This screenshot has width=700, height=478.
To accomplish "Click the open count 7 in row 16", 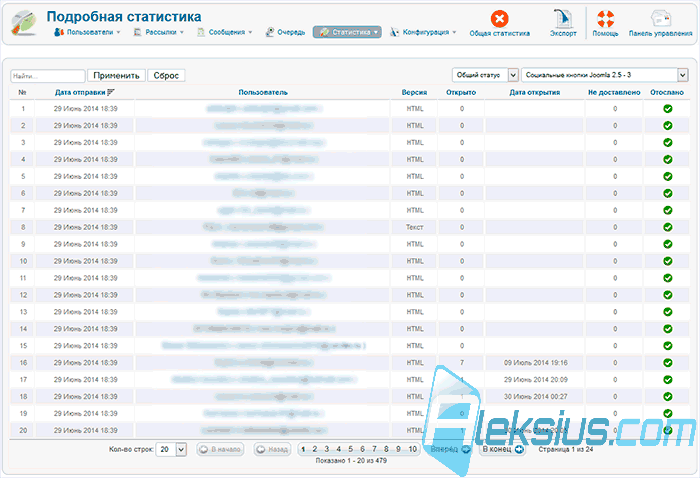I will (x=462, y=363).
